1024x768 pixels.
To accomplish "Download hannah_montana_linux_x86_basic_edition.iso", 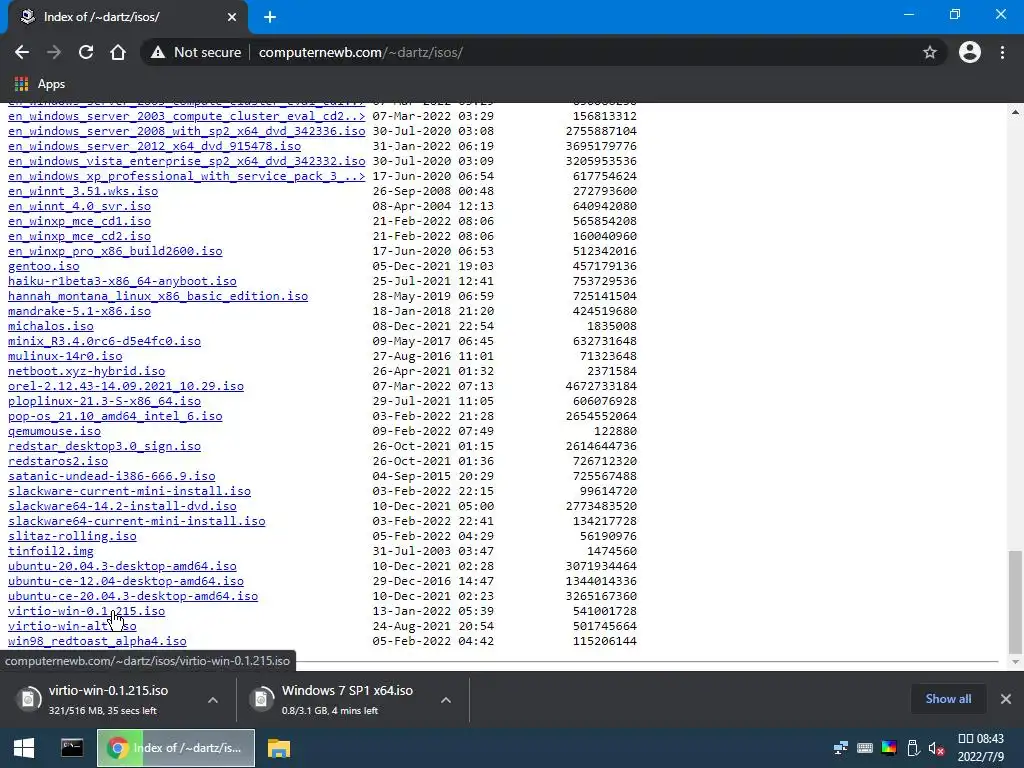I will [158, 296].
